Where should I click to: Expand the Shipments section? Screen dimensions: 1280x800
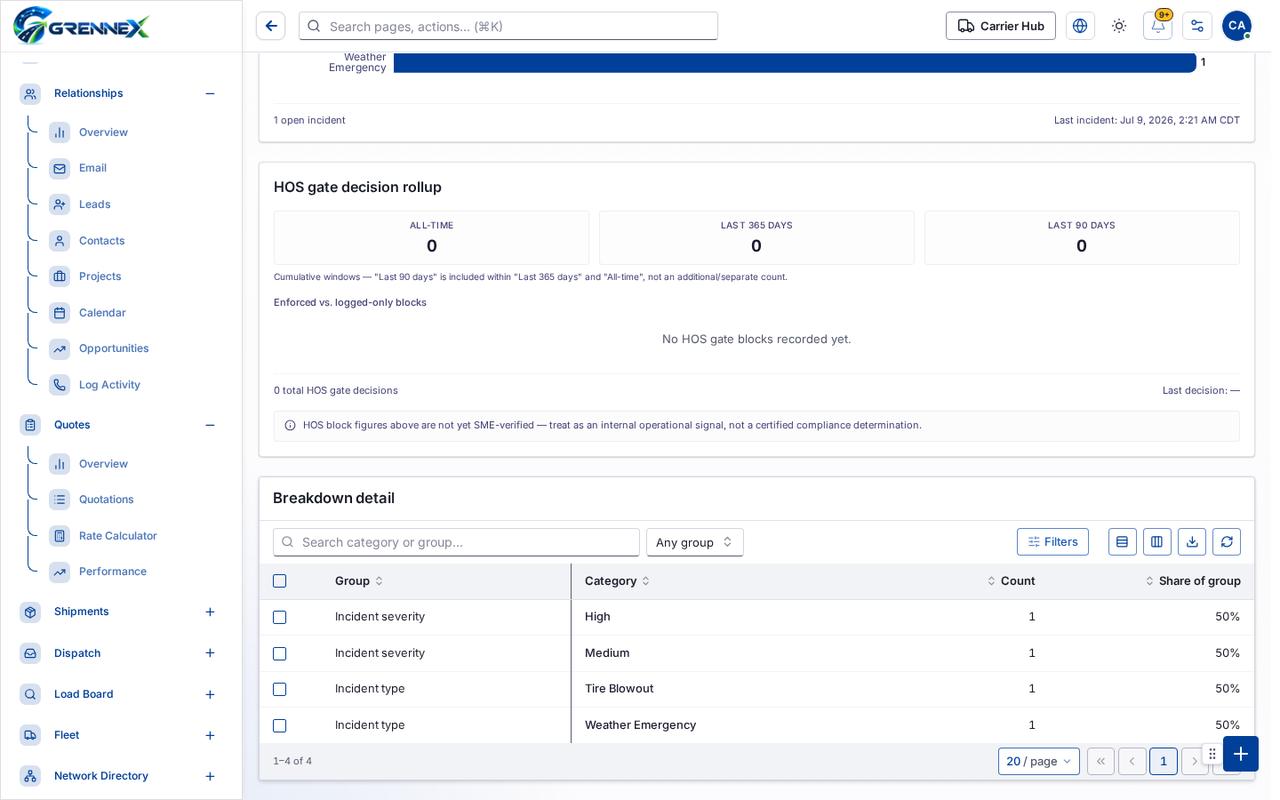(x=210, y=612)
